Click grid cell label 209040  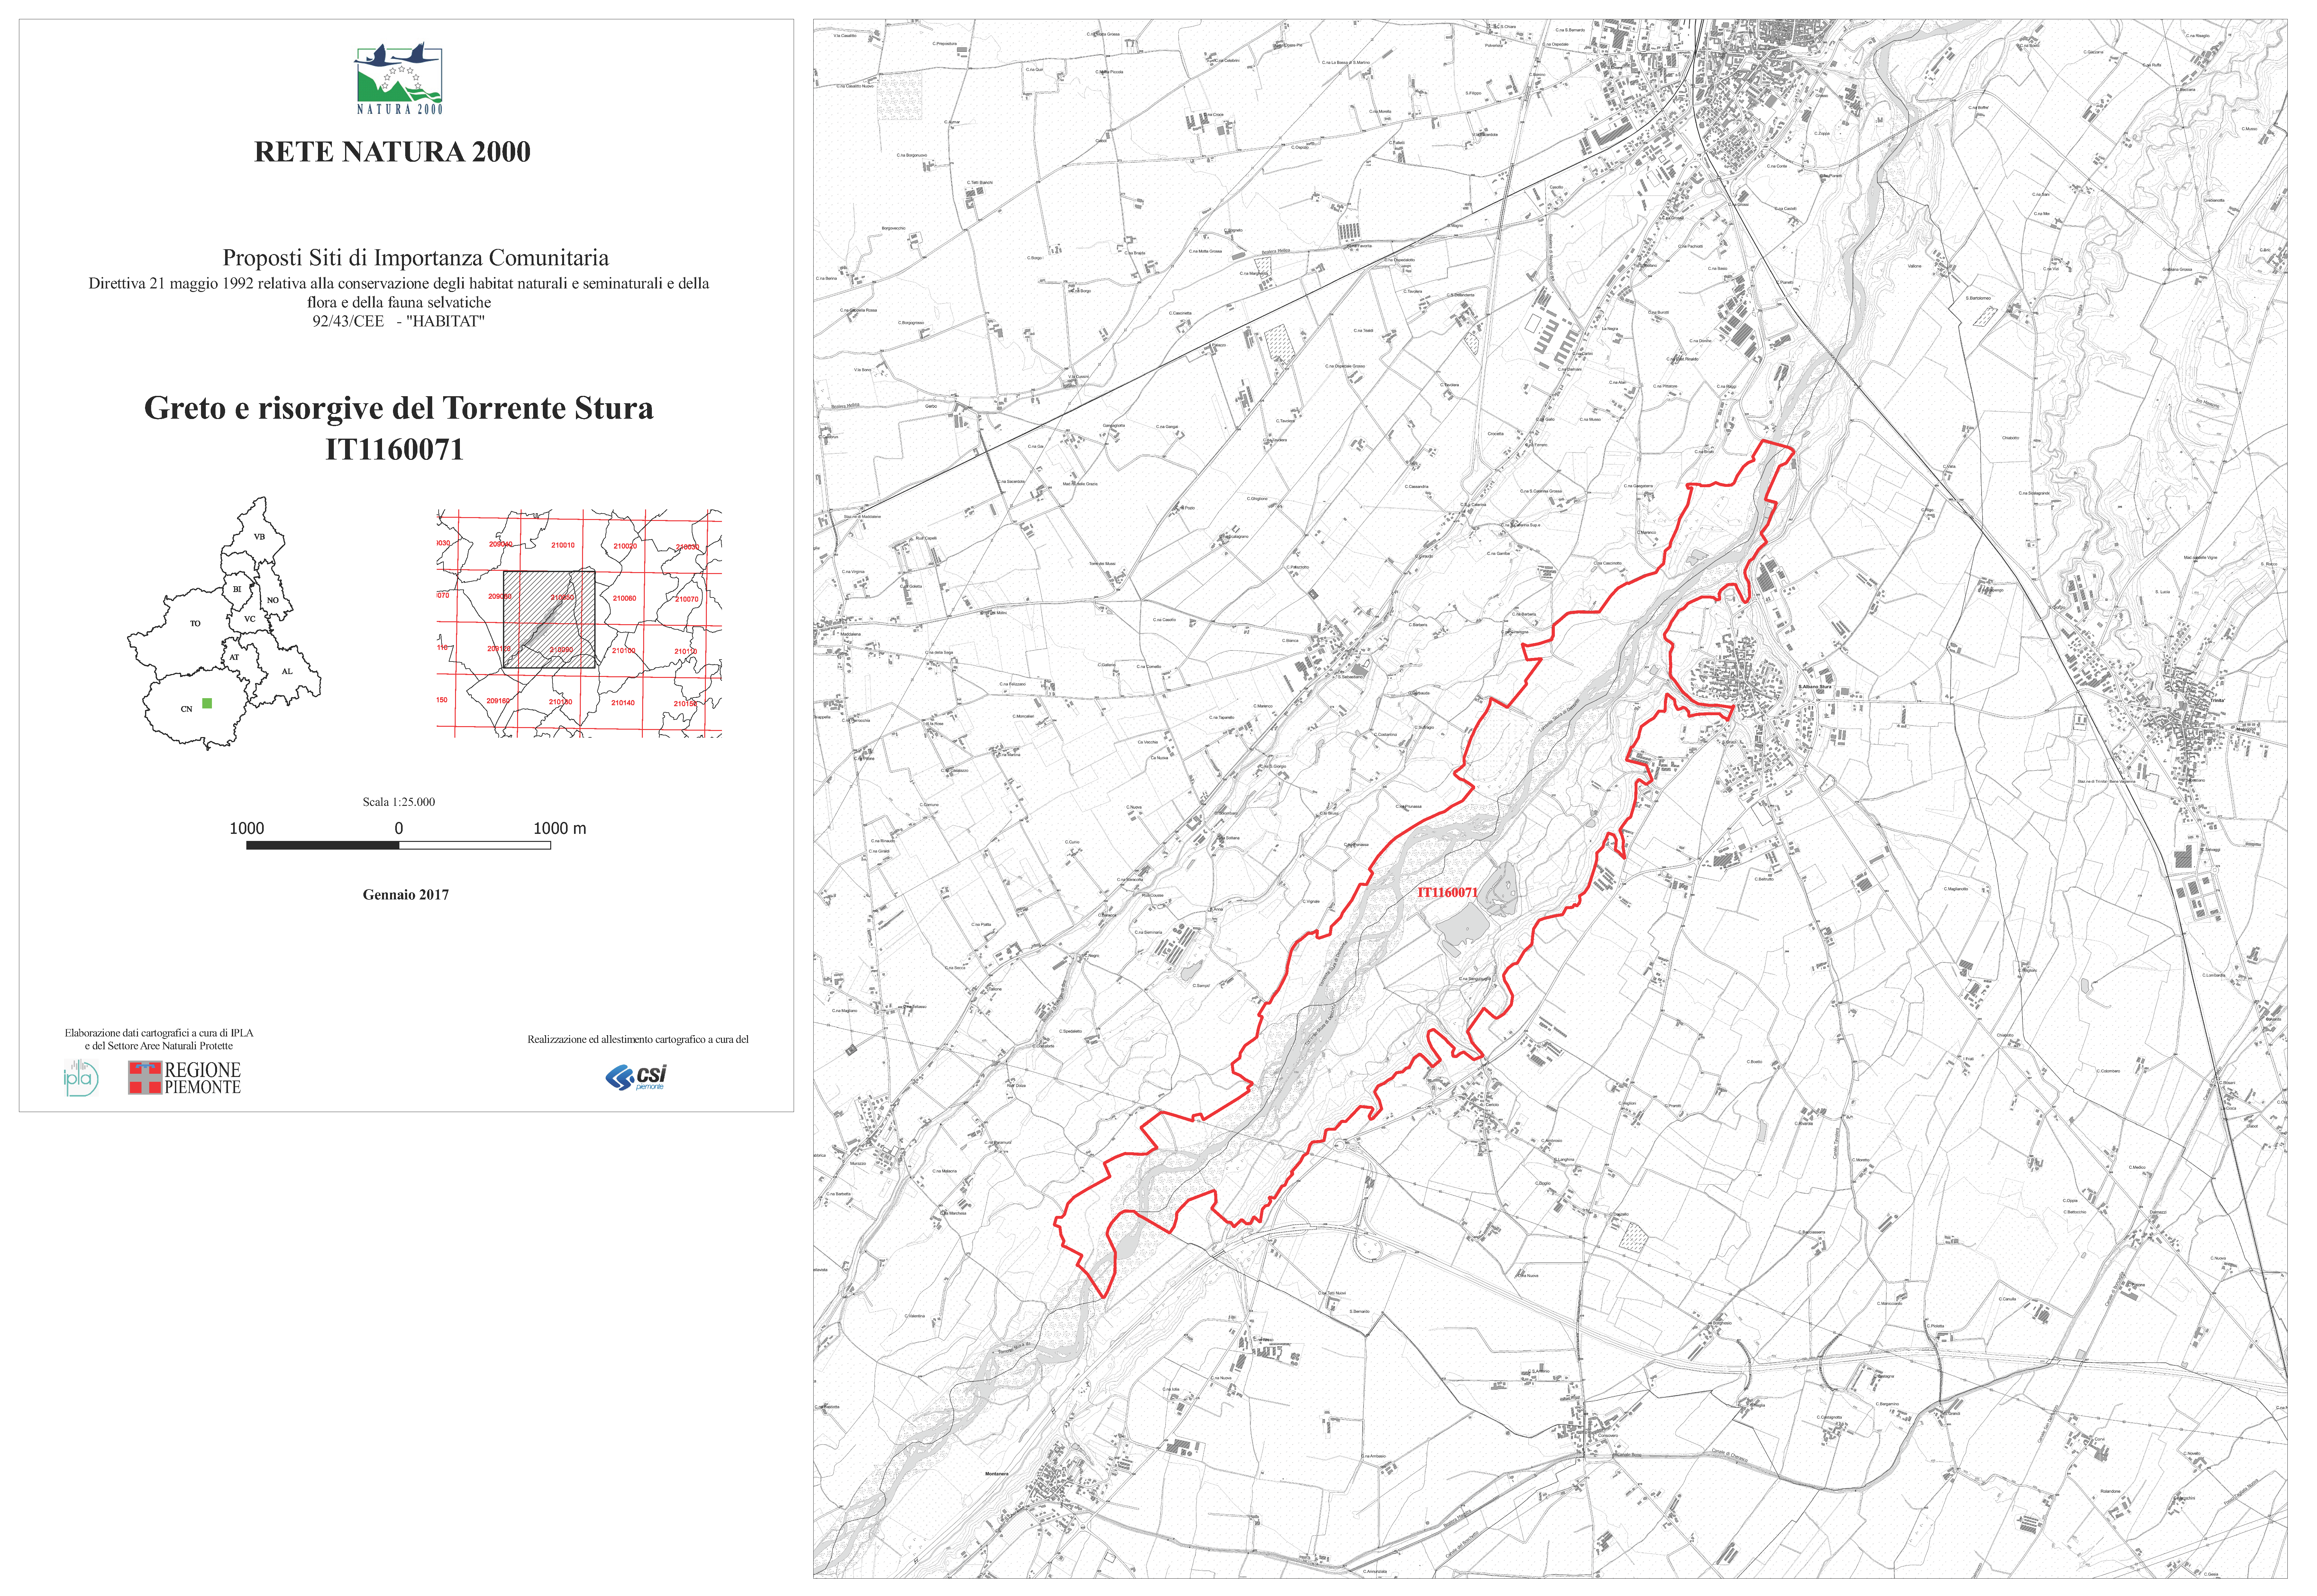(x=501, y=544)
